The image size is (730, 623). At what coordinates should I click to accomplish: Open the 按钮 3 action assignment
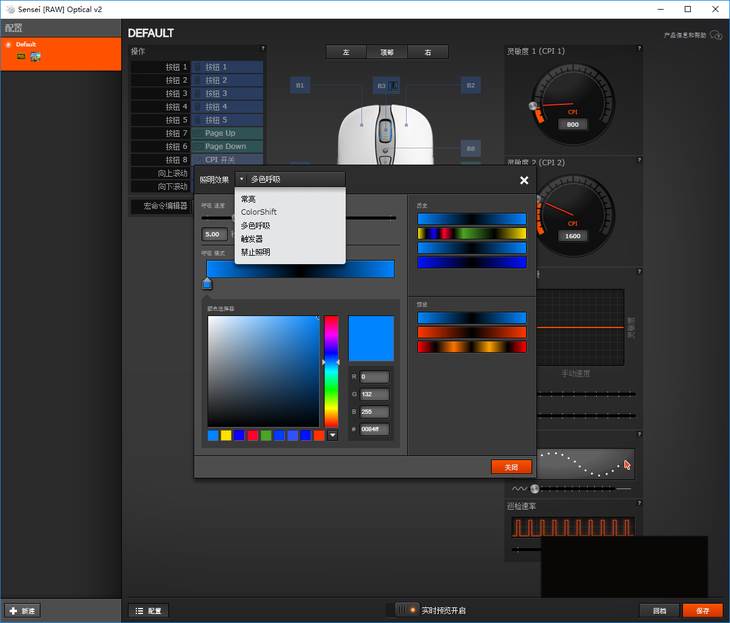tap(227, 93)
